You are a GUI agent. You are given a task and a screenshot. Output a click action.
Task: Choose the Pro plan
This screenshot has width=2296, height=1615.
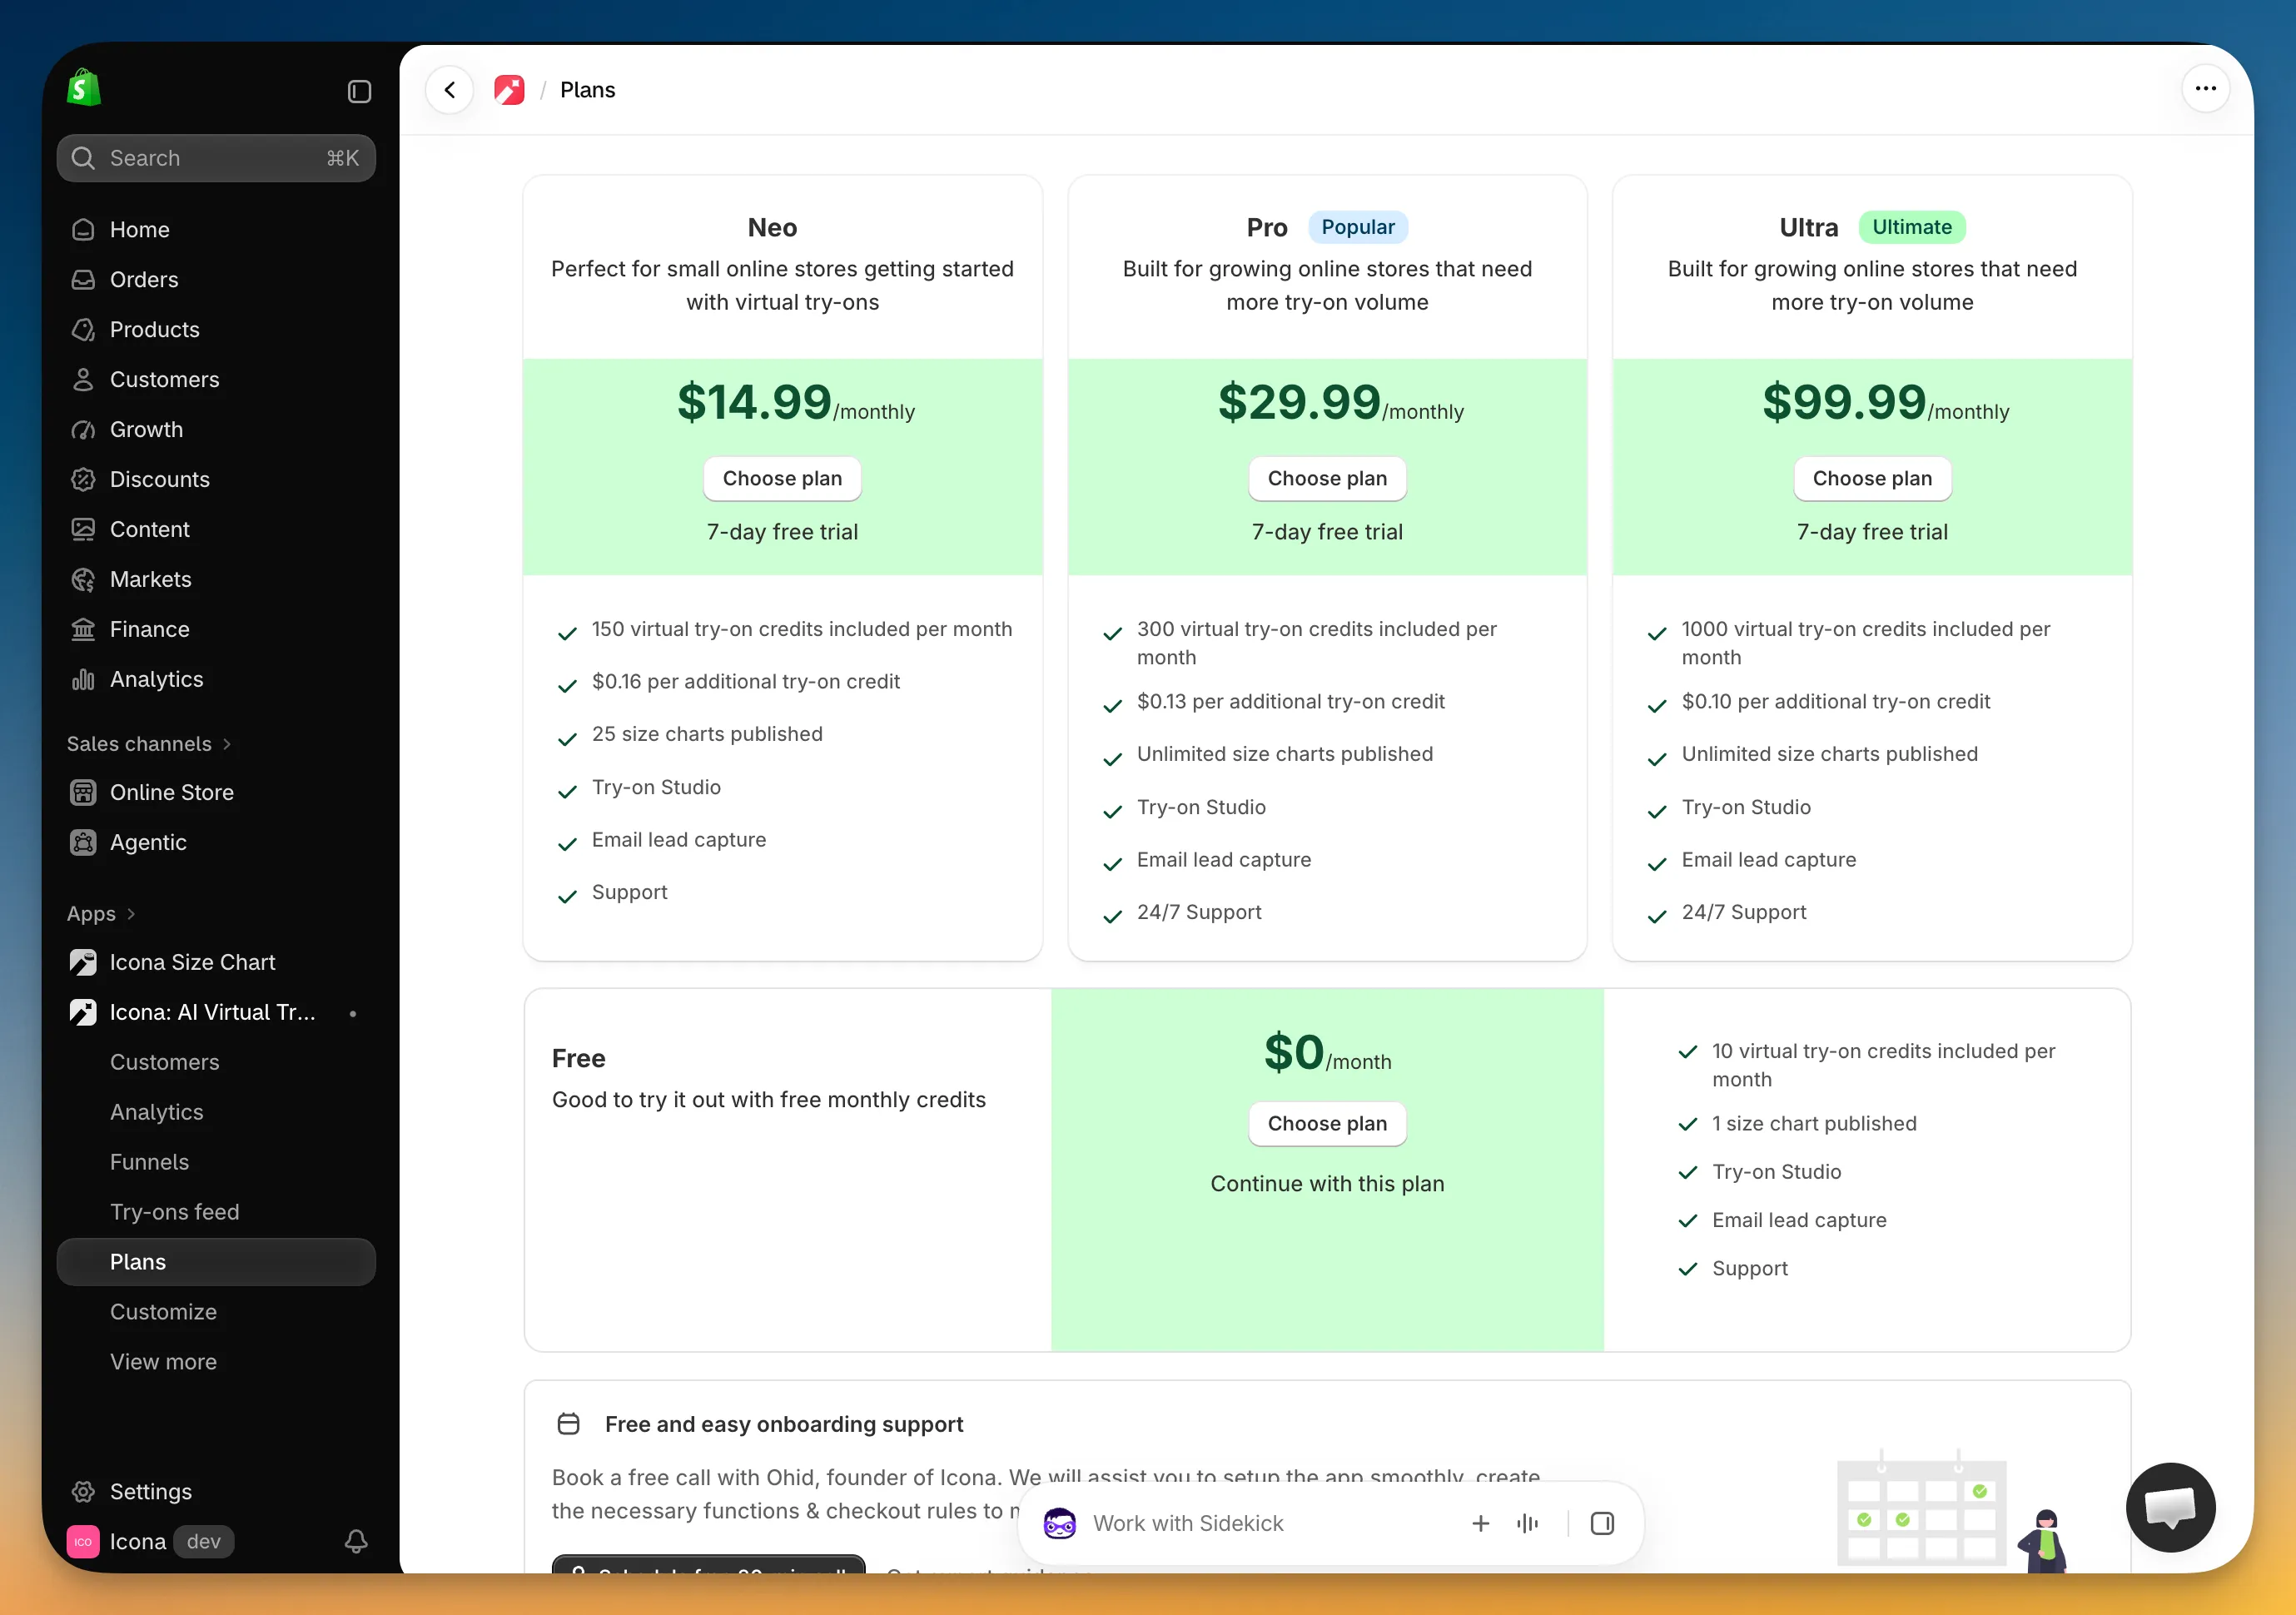[1327, 478]
